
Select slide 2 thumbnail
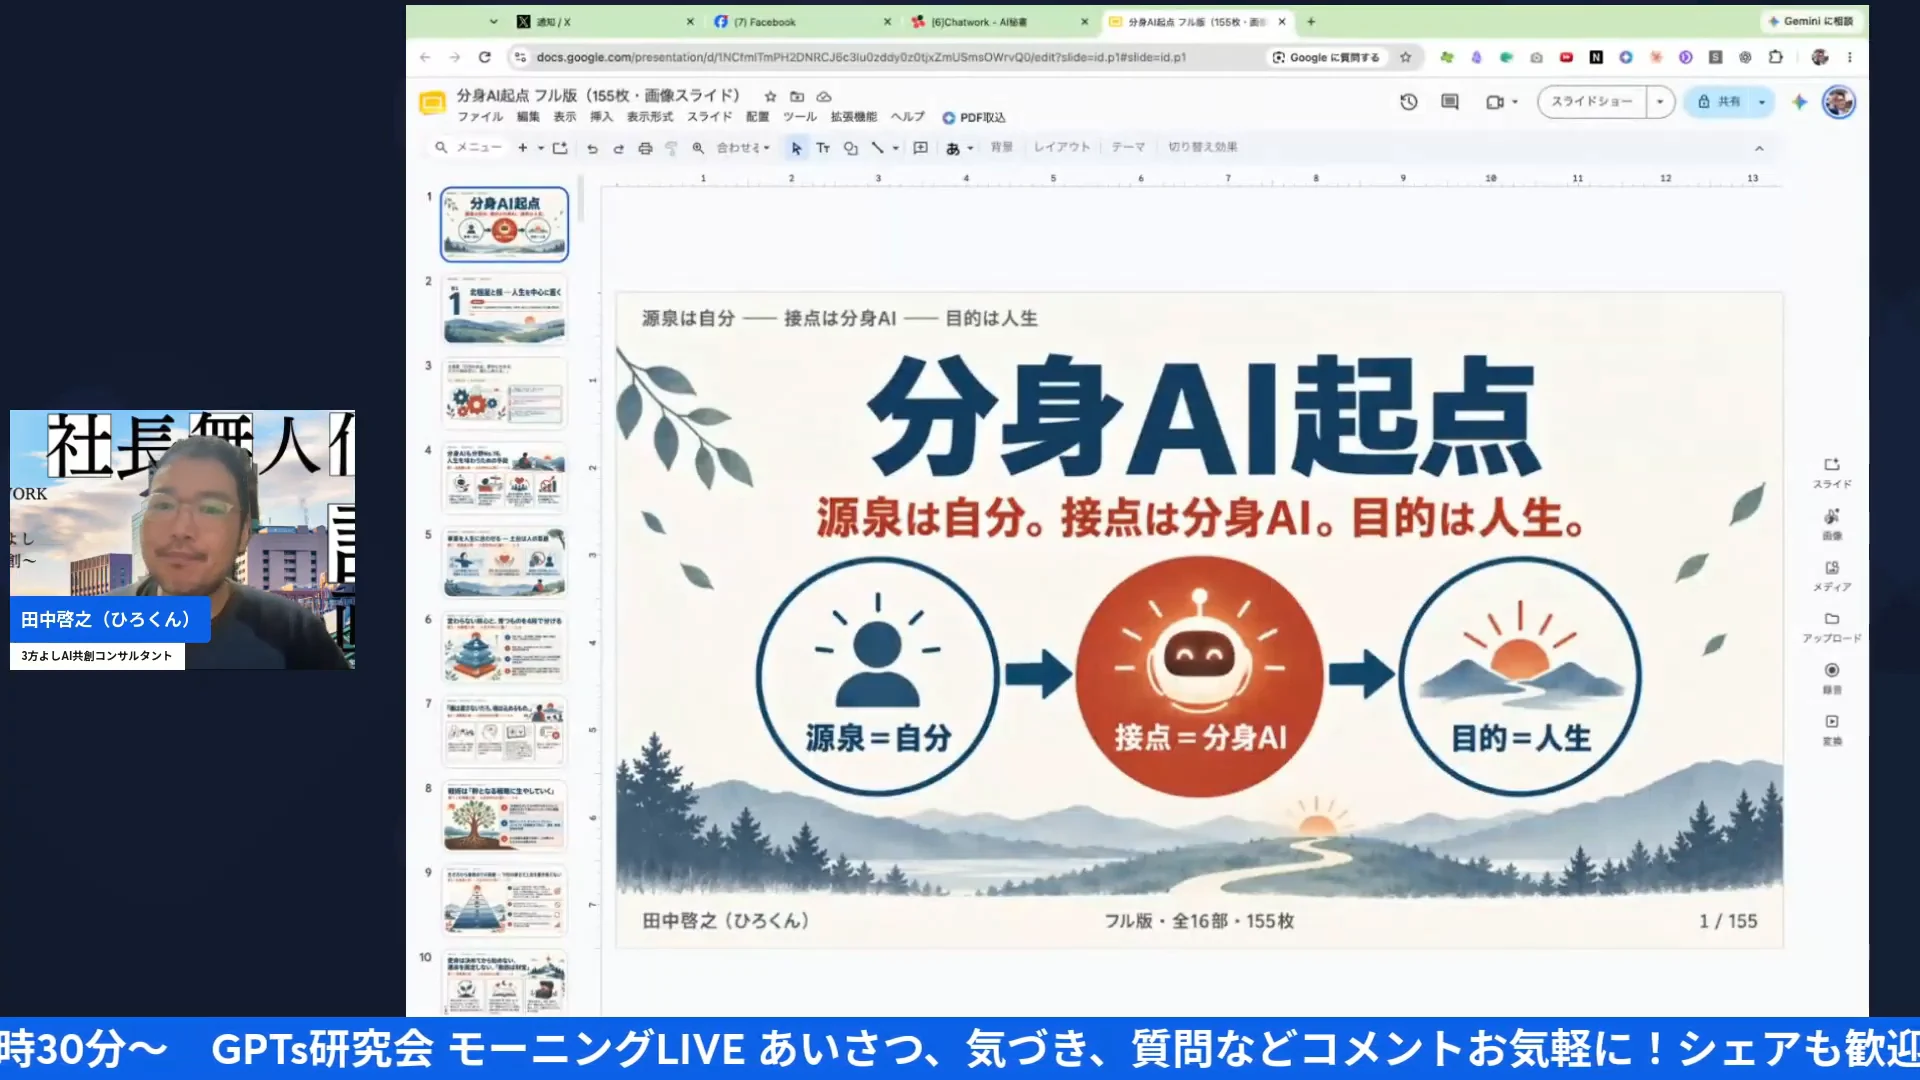504,310
